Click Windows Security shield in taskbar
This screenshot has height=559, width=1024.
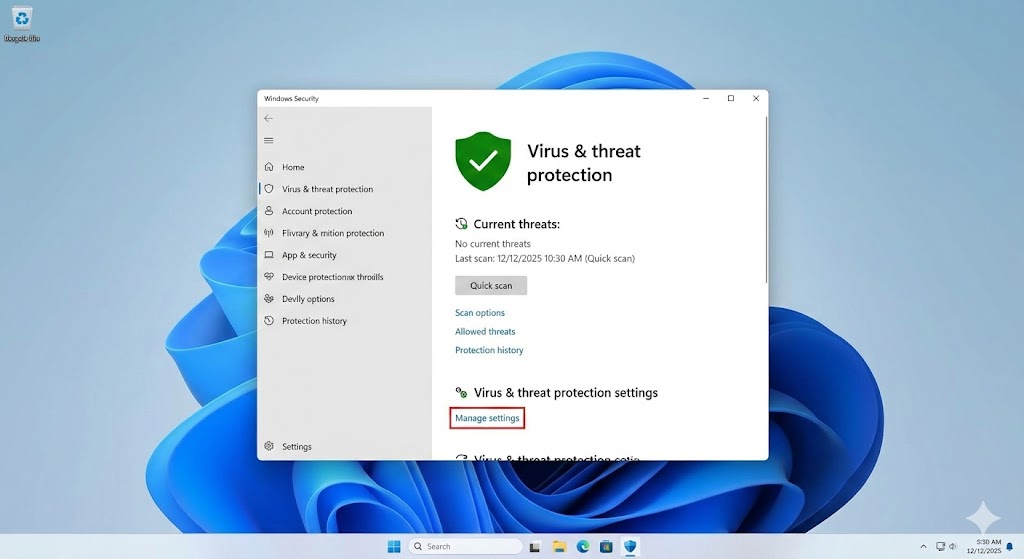point(630,547)
